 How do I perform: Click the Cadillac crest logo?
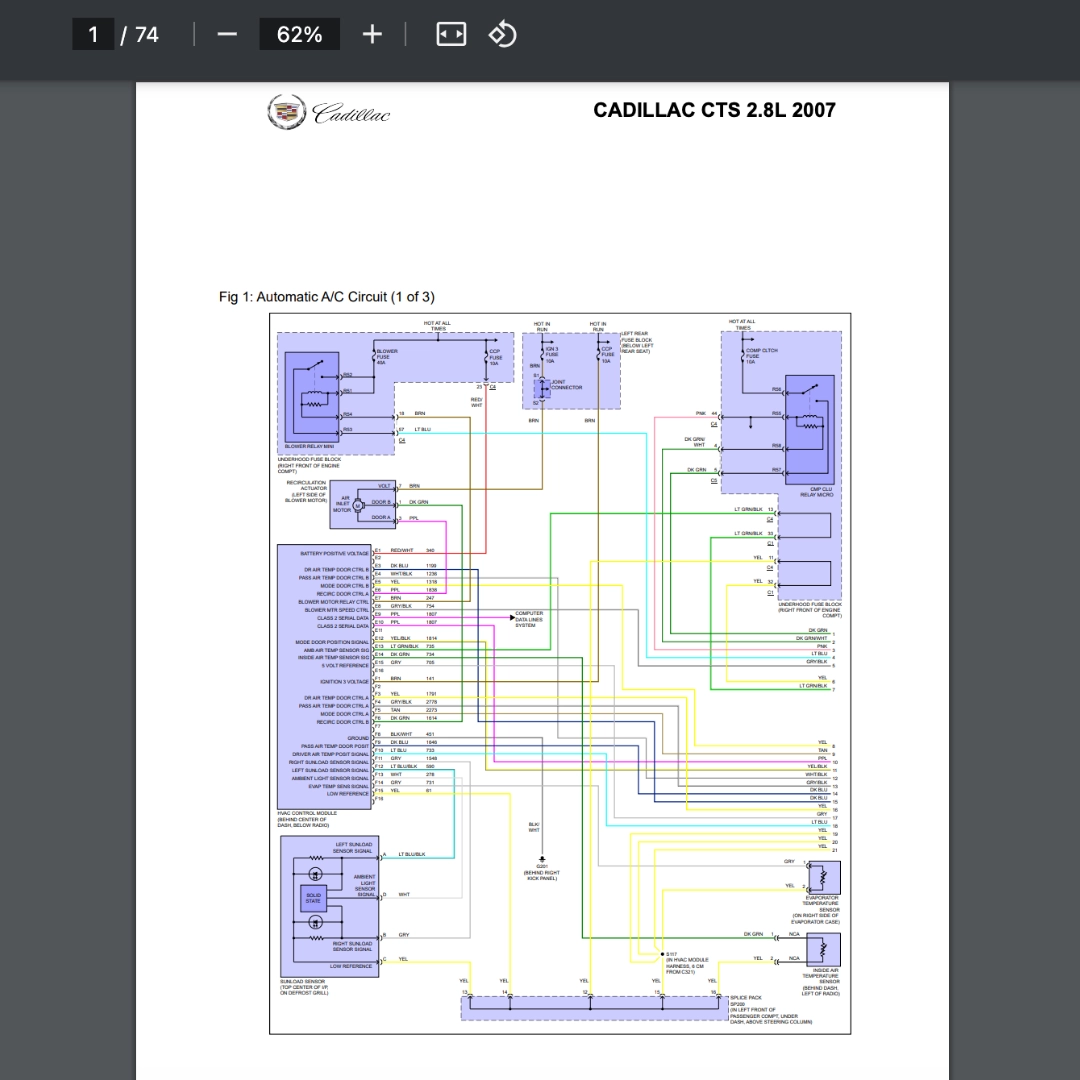coord(287,112)
